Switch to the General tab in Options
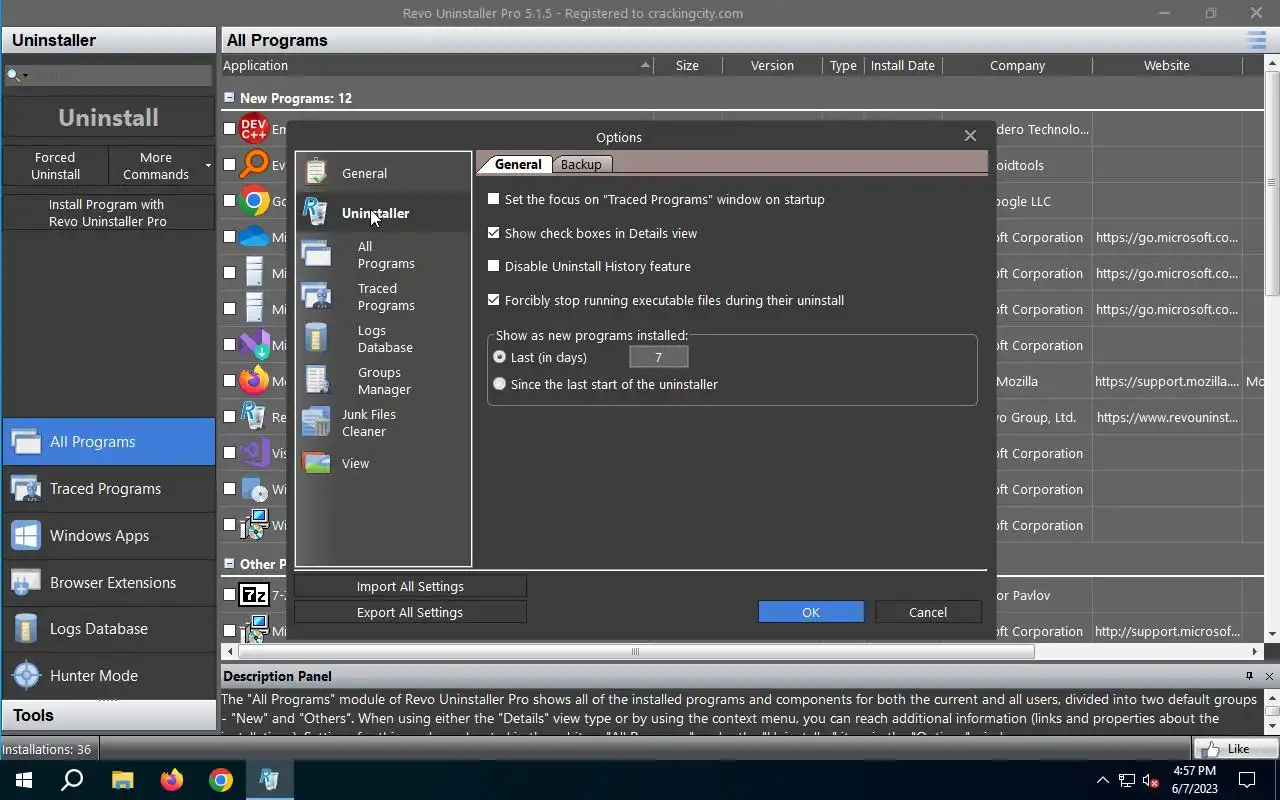The image size is (1280, 800). point(517,164)
